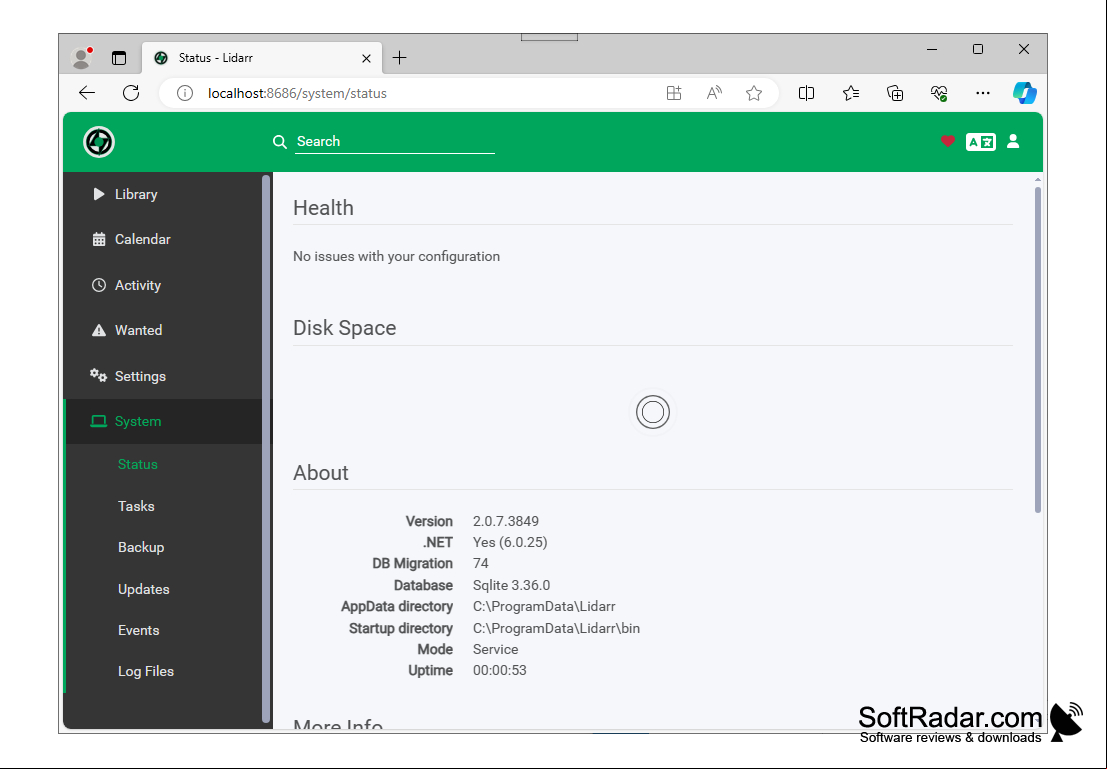
Task: Go back with the browser back arrow
Action: [87, 93]
